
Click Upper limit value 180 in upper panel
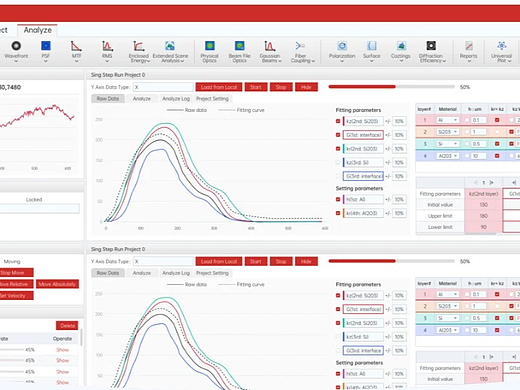click(483, 216)
